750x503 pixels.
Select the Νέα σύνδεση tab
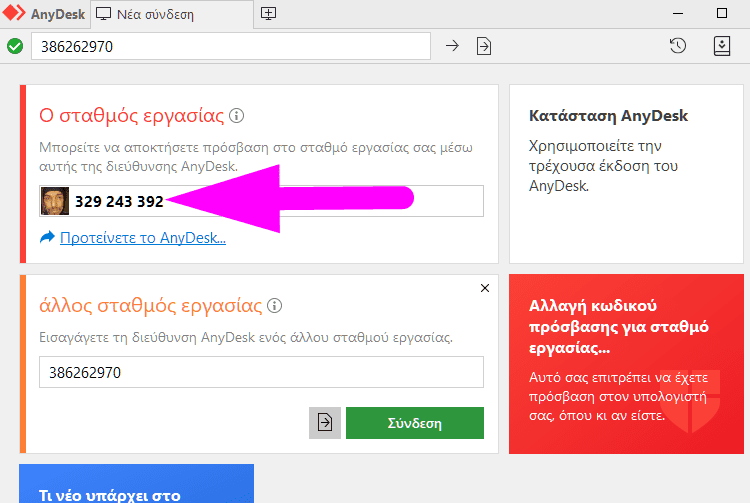coord(172,14)
